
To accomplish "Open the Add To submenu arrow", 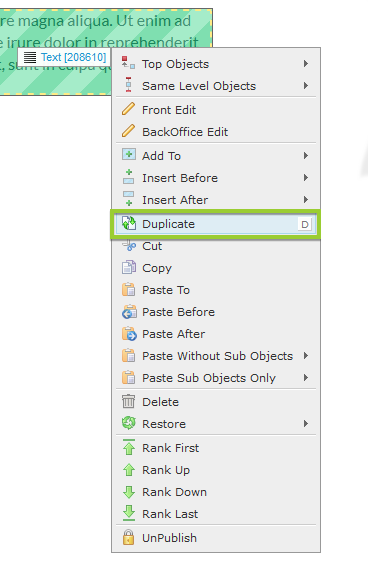I will 306,156.
